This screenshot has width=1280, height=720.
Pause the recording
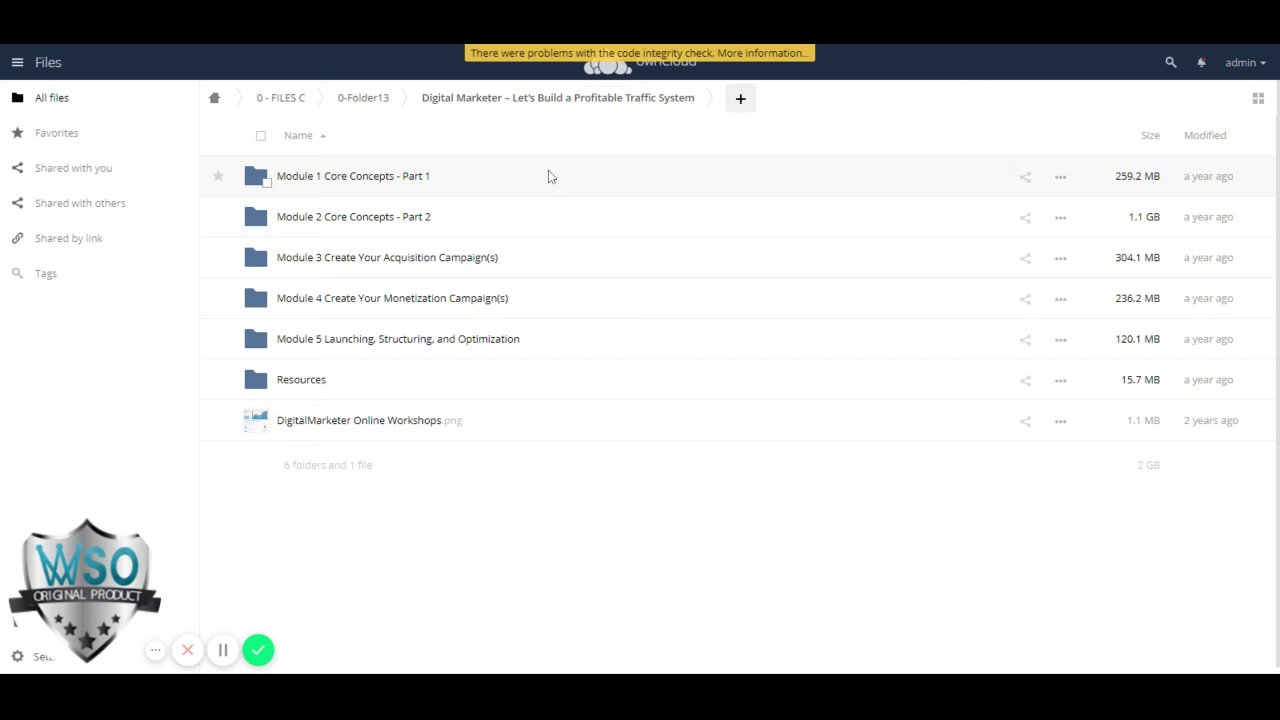tap(223, 650)
